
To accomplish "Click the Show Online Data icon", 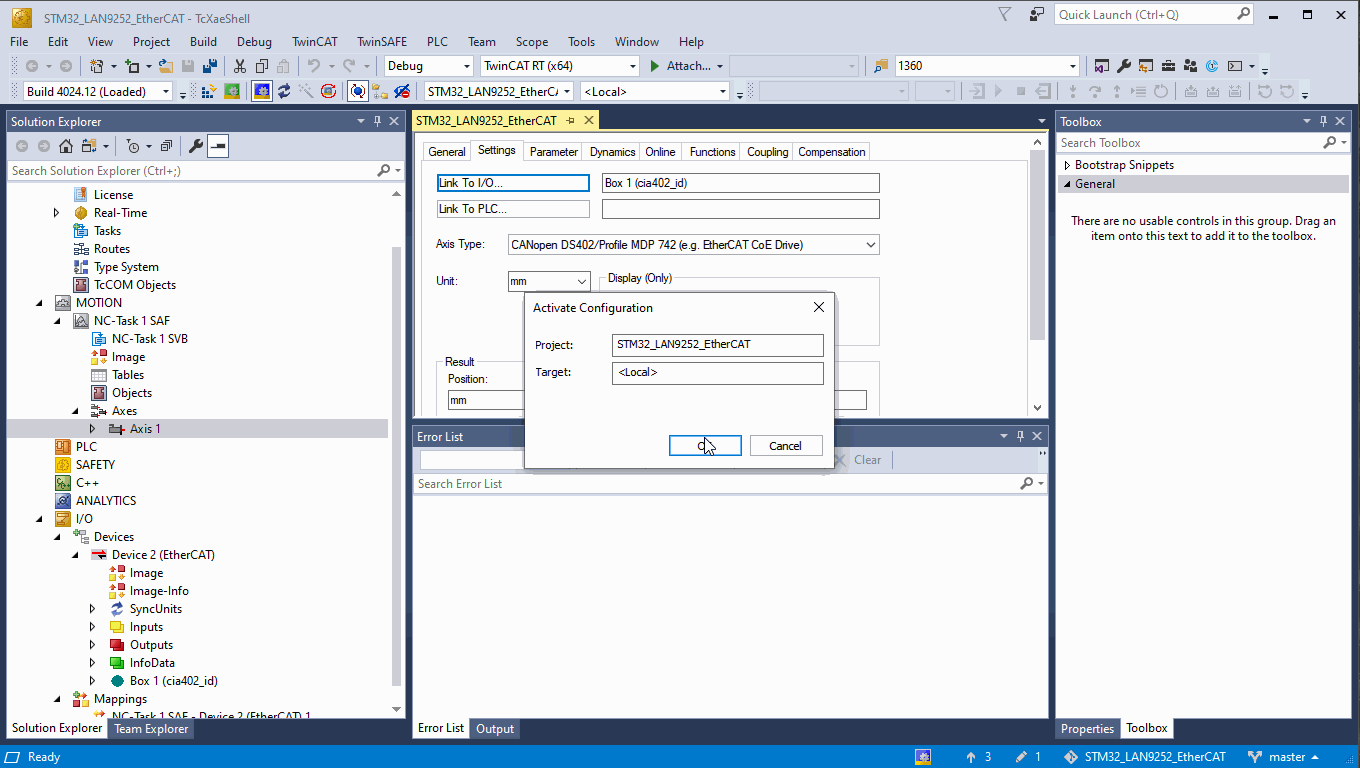I will click(x=357, y=92).
